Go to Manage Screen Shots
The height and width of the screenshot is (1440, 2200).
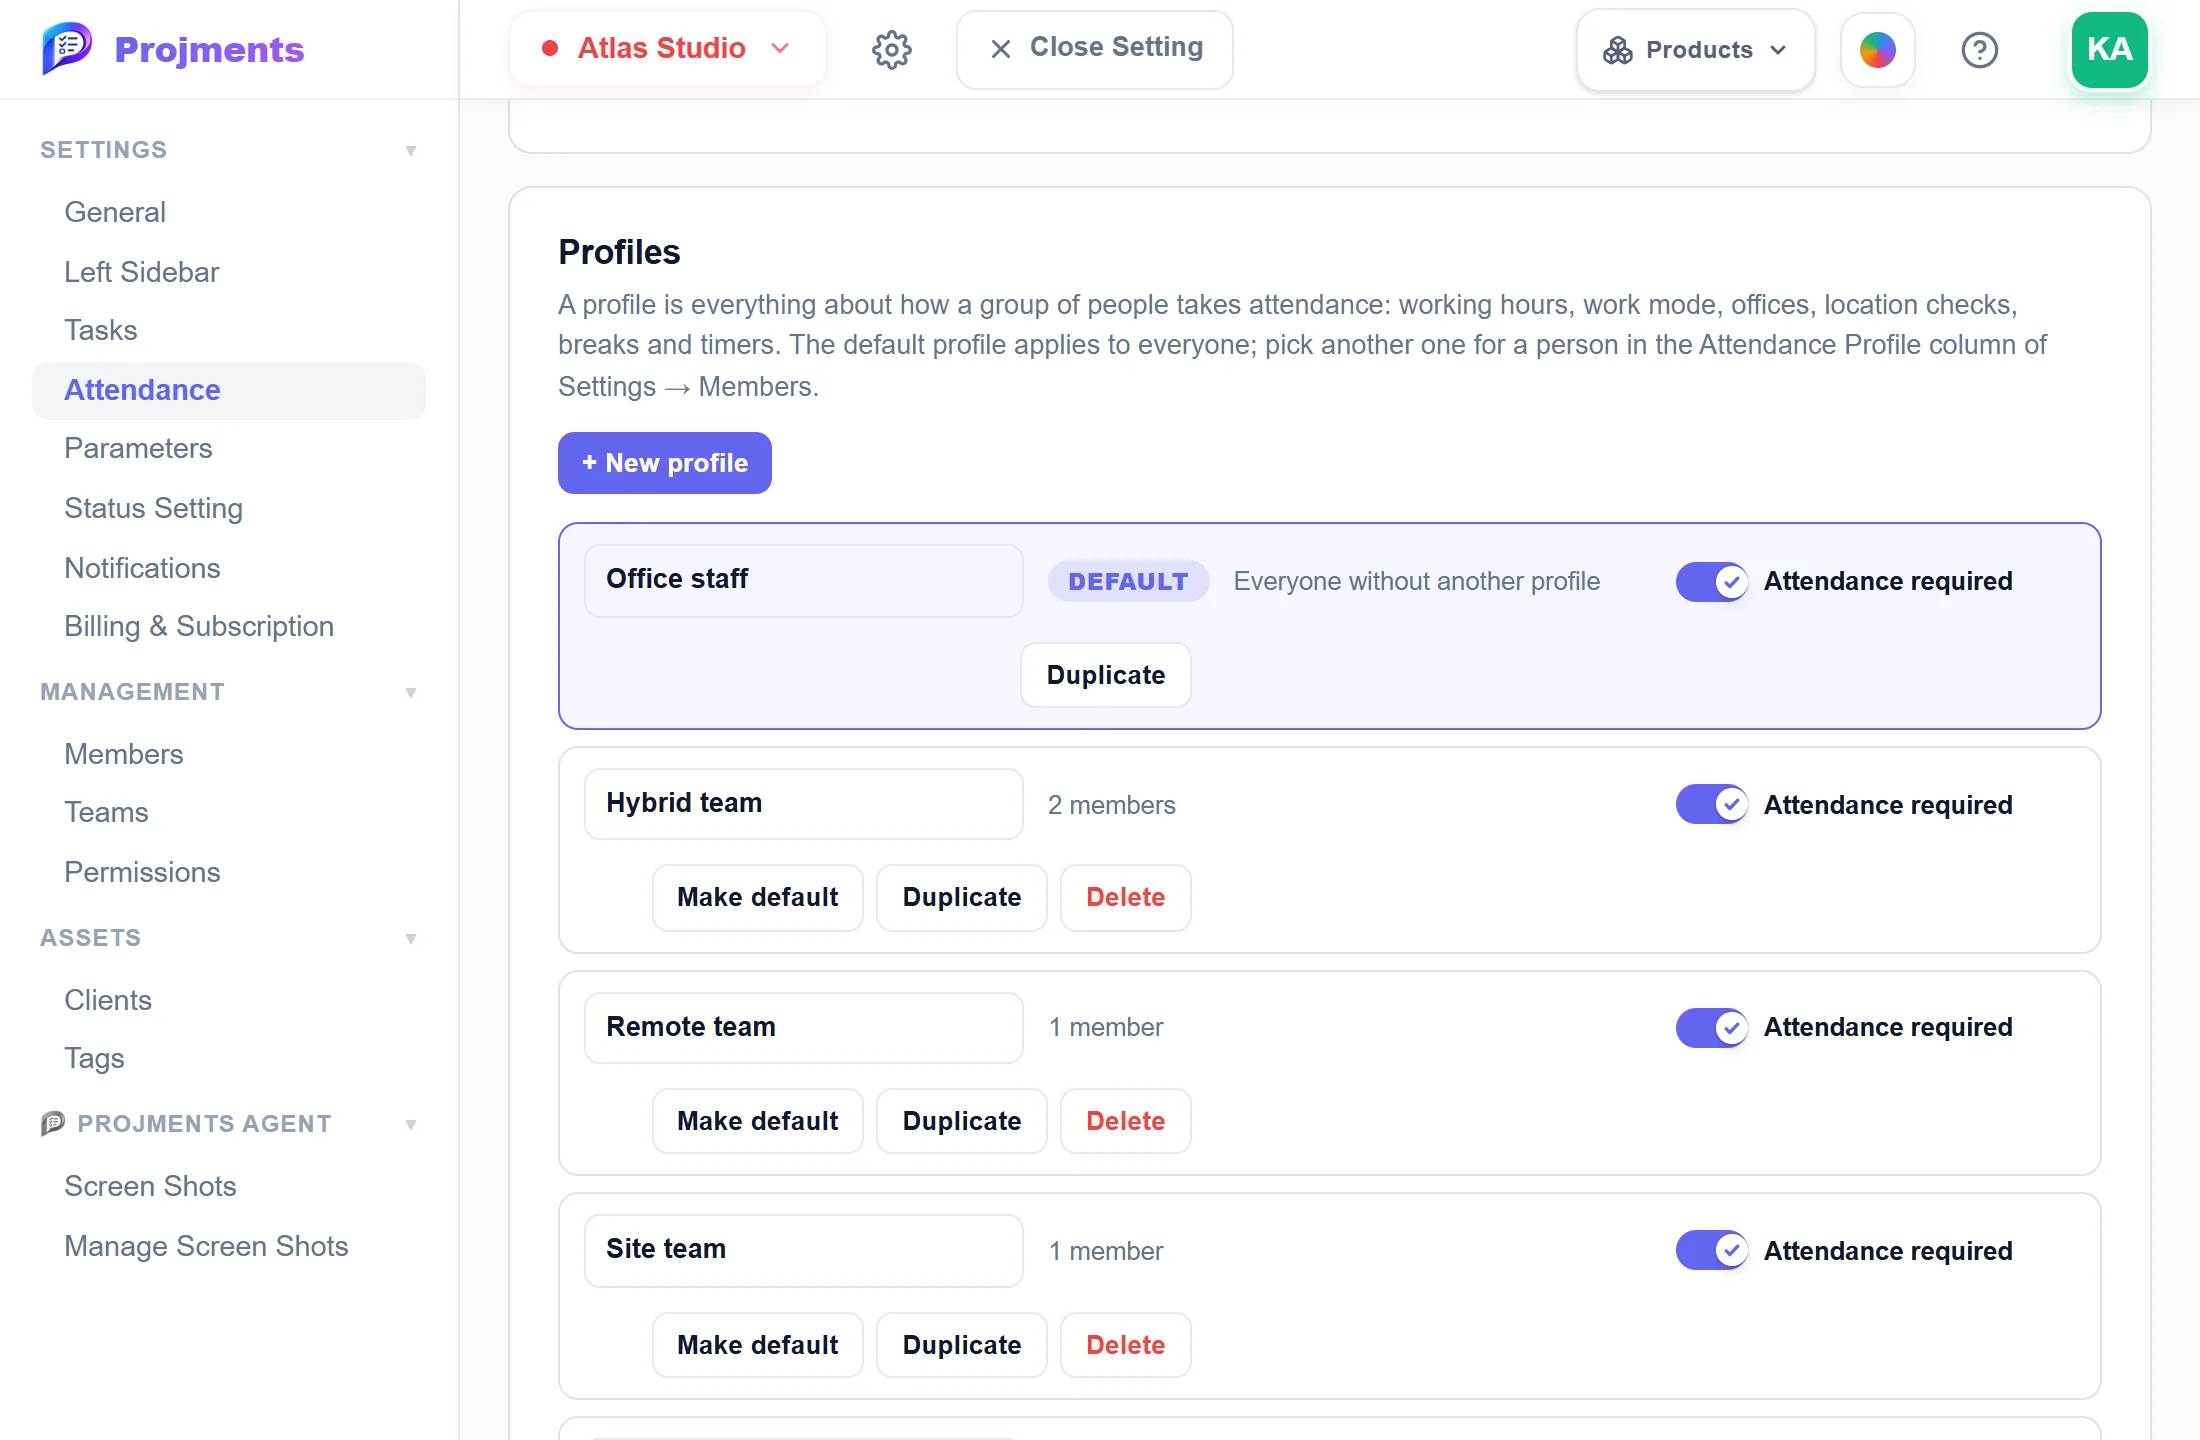click(206, 1246)
